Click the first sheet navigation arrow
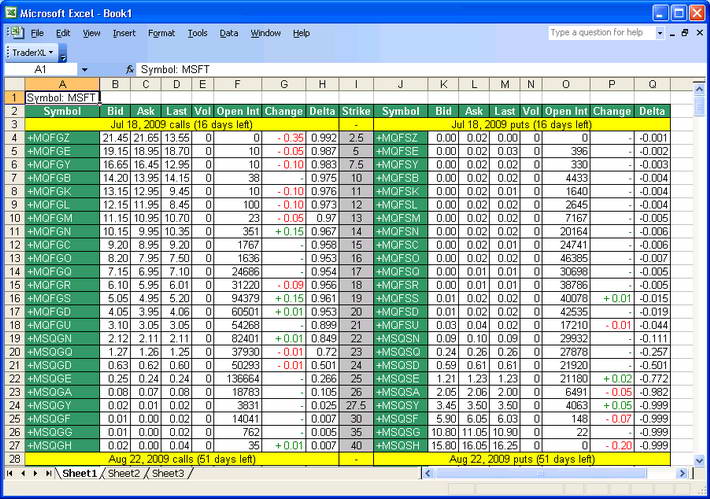The image size is (710, 499). pos(10,474)
